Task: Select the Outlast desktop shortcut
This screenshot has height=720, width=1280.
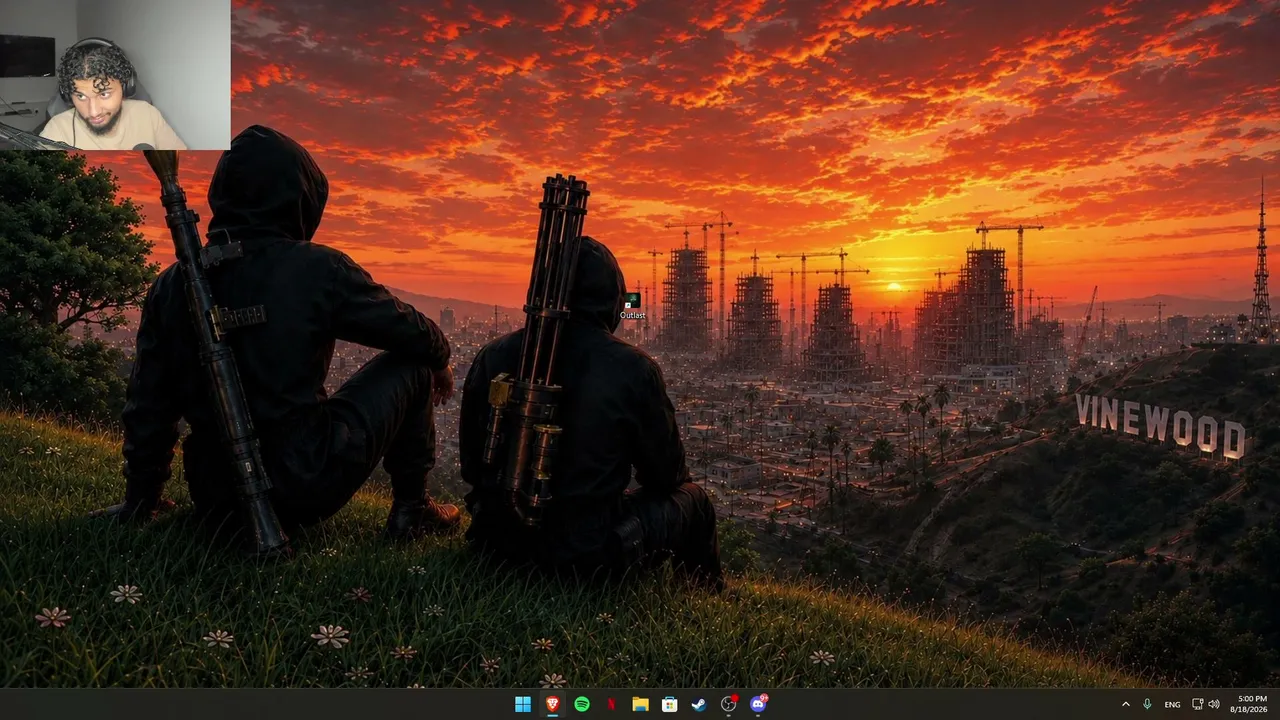Action: 632,306
